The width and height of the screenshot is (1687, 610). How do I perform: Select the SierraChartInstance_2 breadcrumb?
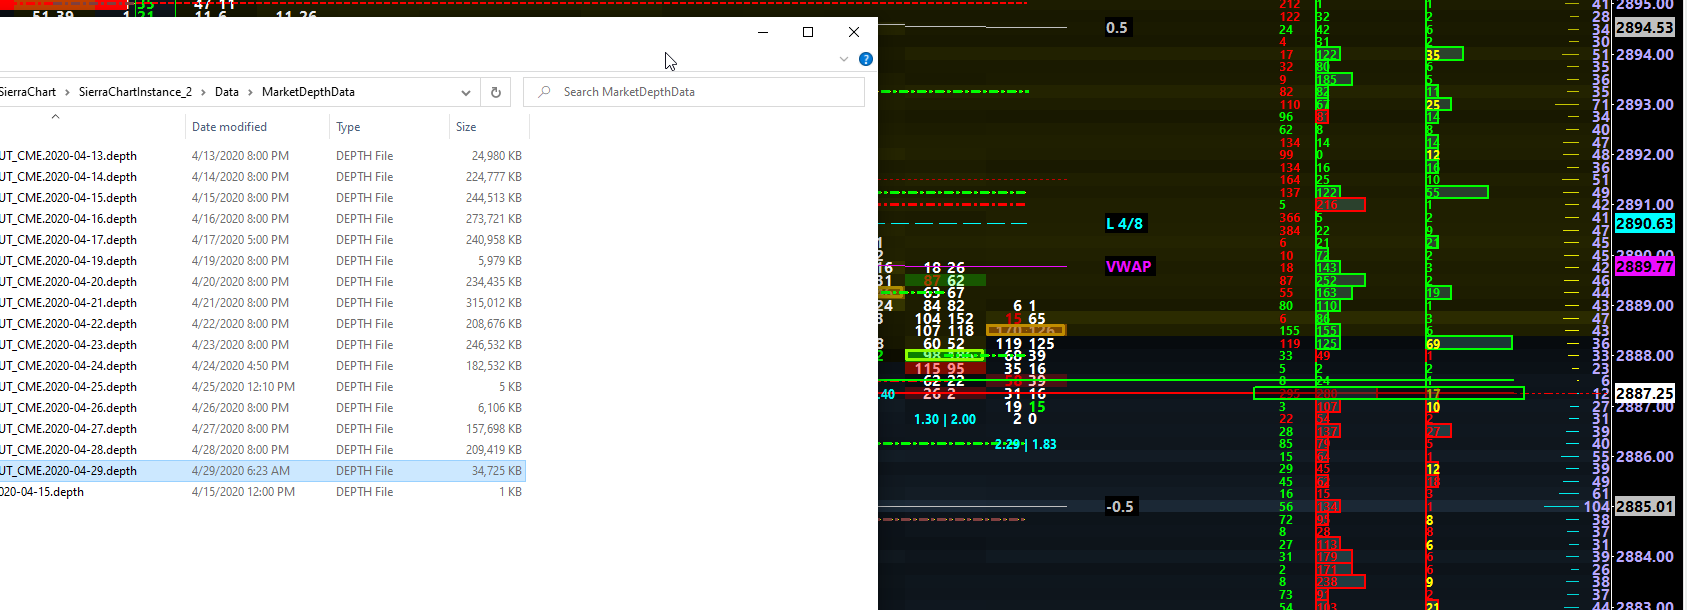click(135, 92)
